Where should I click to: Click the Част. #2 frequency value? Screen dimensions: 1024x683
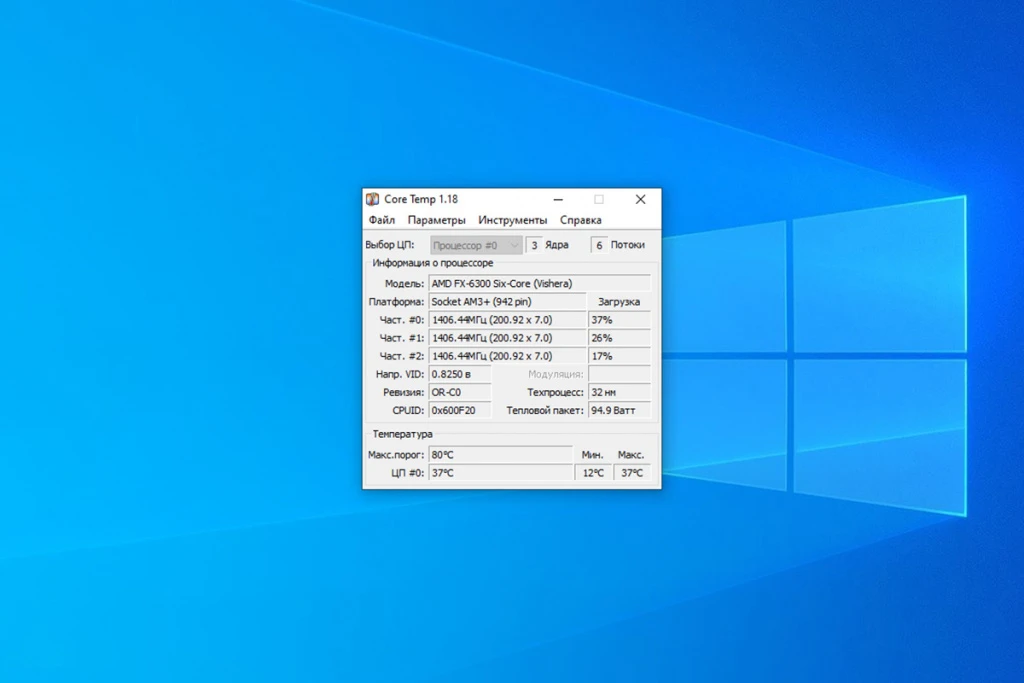507,357
